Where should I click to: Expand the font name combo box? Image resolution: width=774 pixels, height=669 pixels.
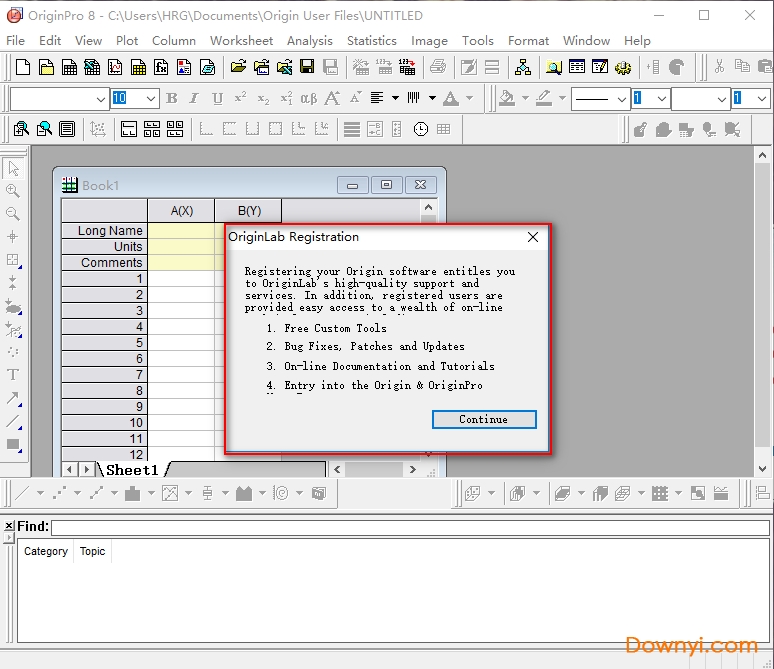[x=101, y=98]
